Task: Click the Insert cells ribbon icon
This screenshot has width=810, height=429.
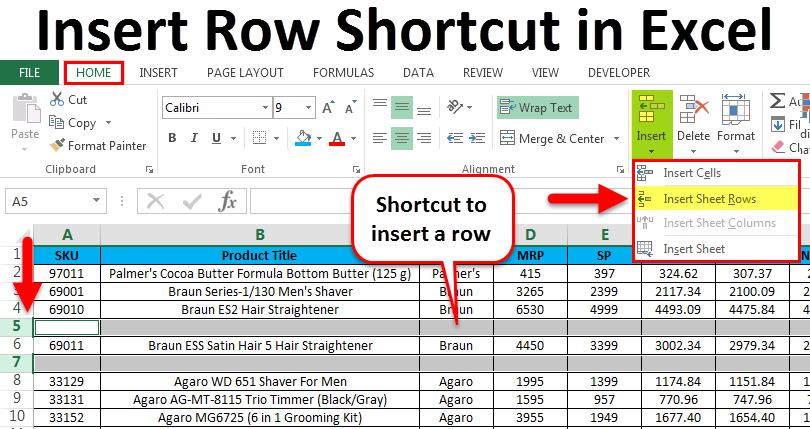Action: pos(651,110)
